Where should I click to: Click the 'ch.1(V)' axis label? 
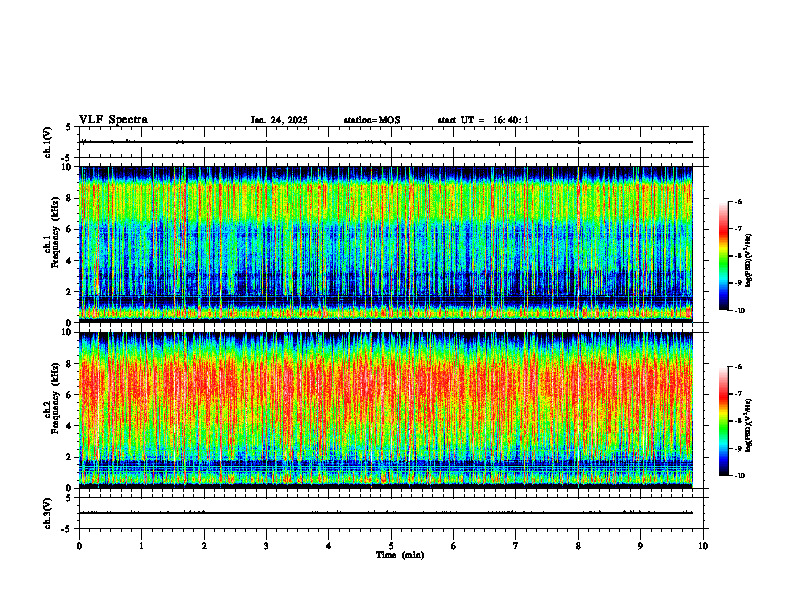pos(48,142)
